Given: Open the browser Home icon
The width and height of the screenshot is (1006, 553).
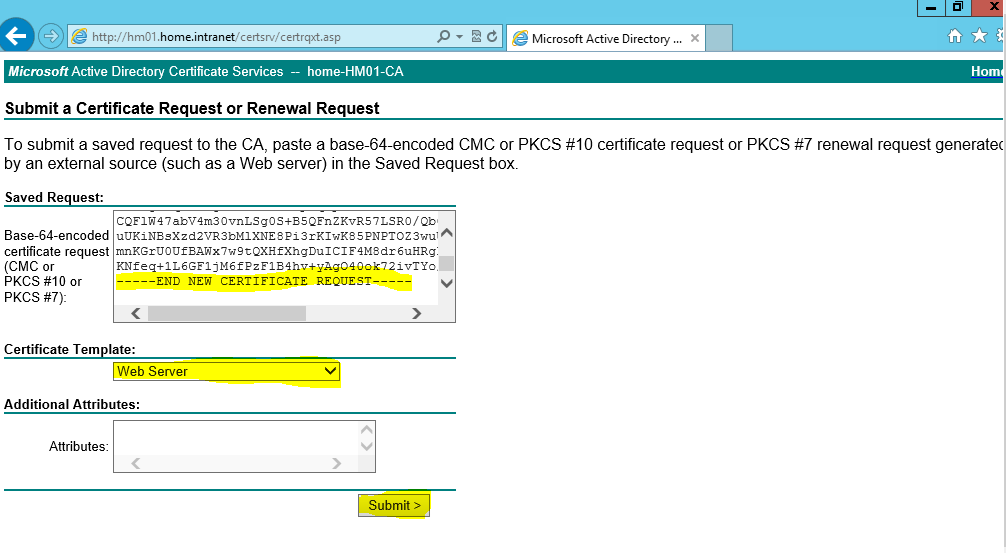Looking at the screenshot, I should (955, 37).
